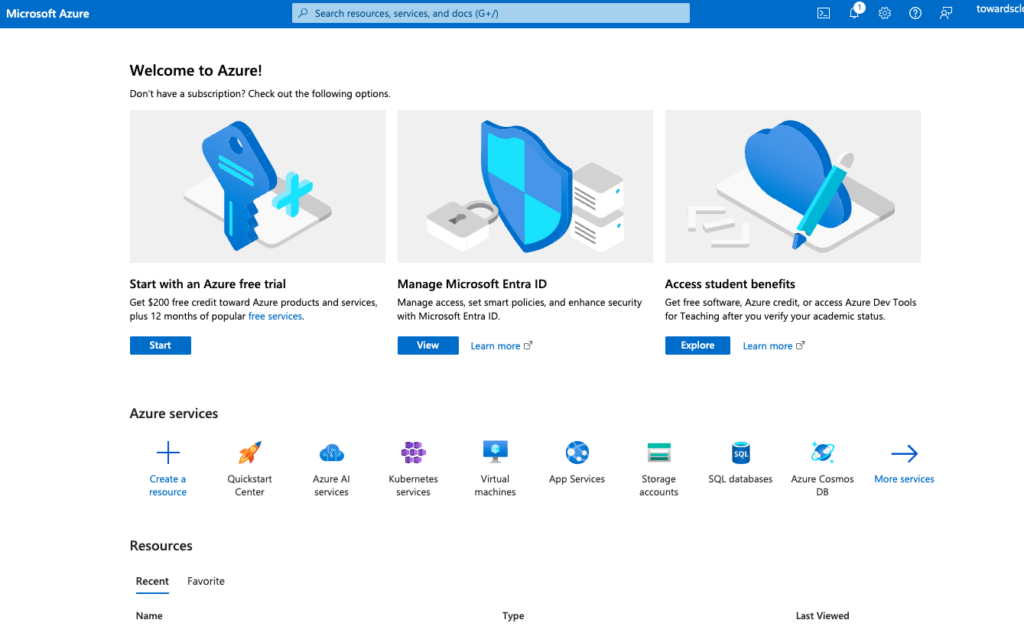Open portal settings gear icon

[x=884, y=13]
